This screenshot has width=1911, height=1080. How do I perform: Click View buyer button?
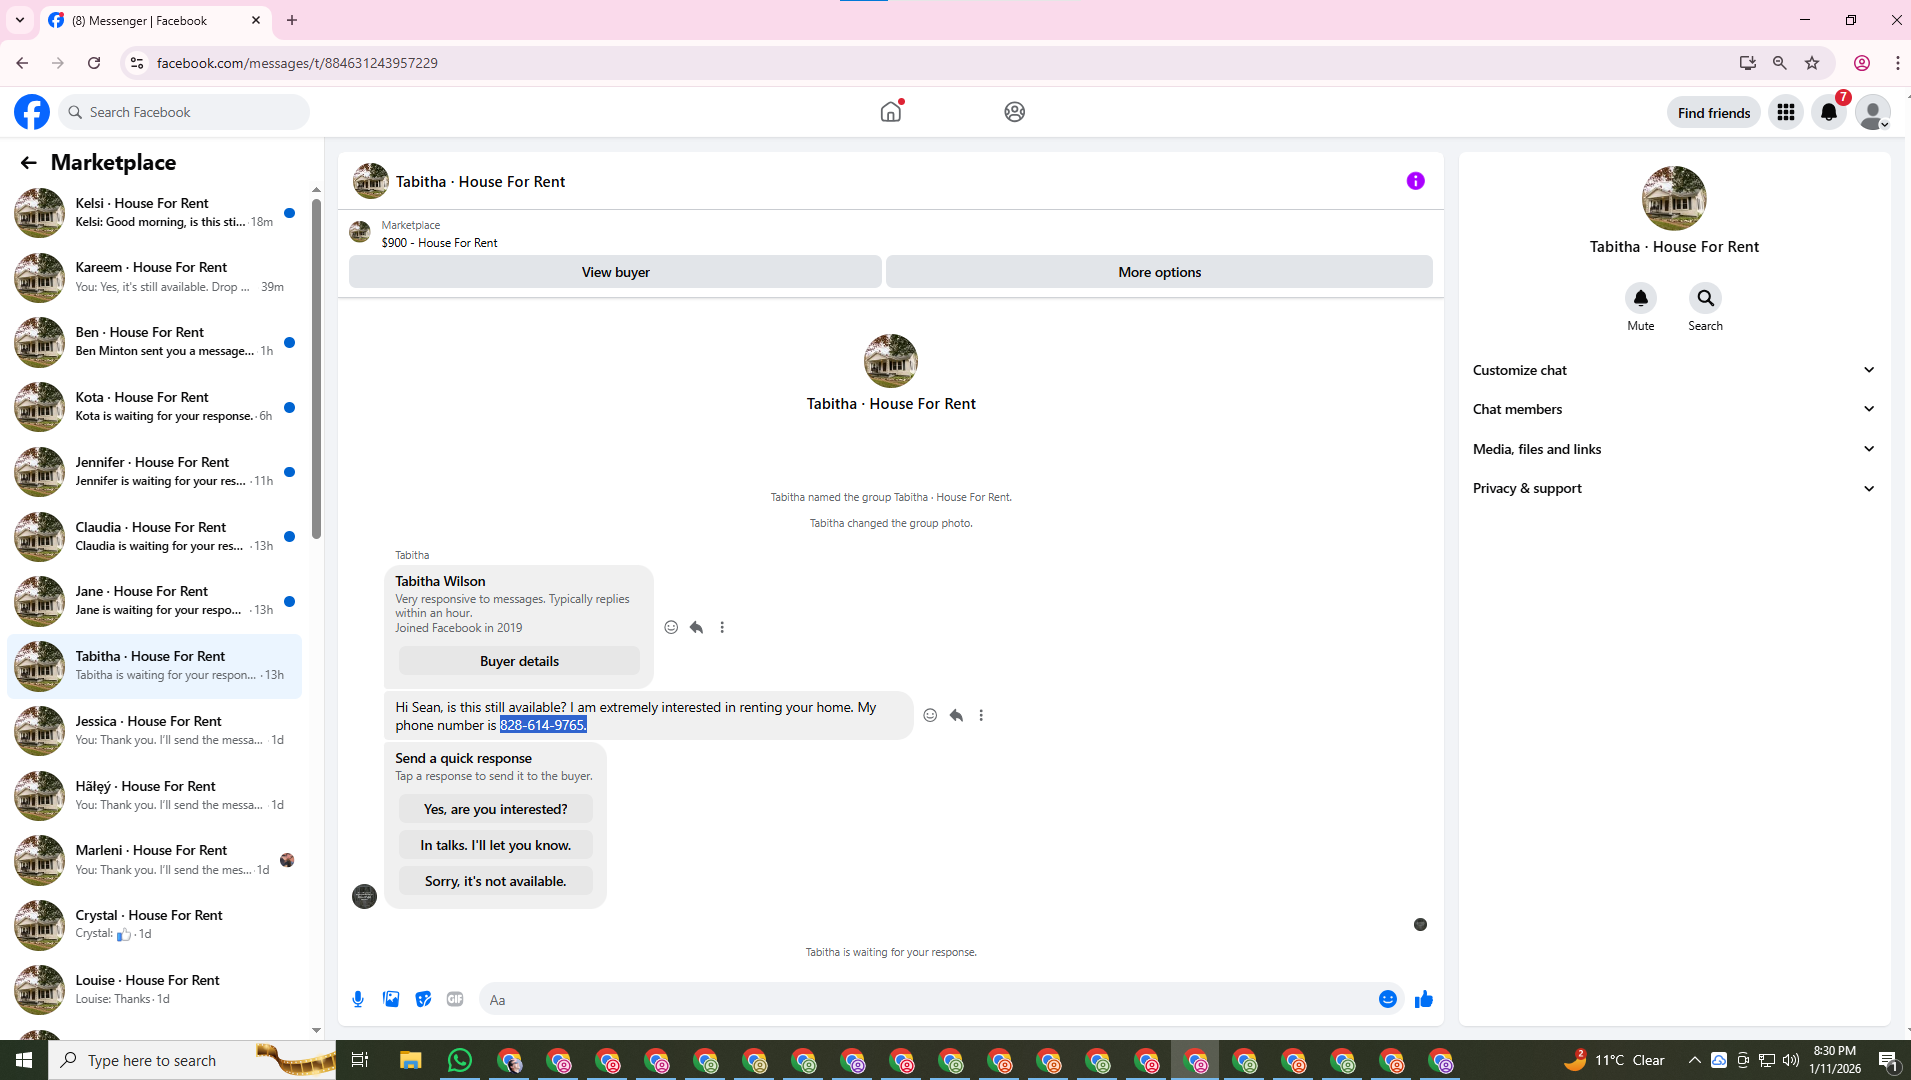pyautogui.click(x=615, y=272)
